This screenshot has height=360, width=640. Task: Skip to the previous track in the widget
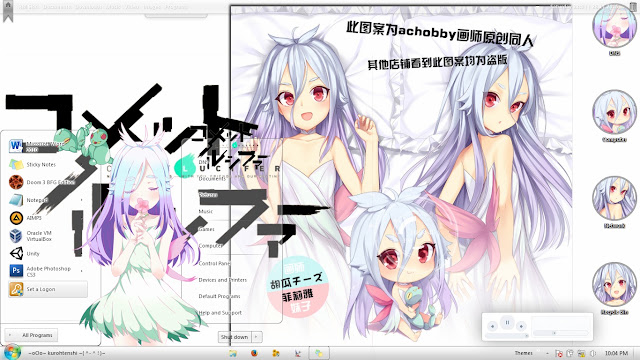point(493,326)
